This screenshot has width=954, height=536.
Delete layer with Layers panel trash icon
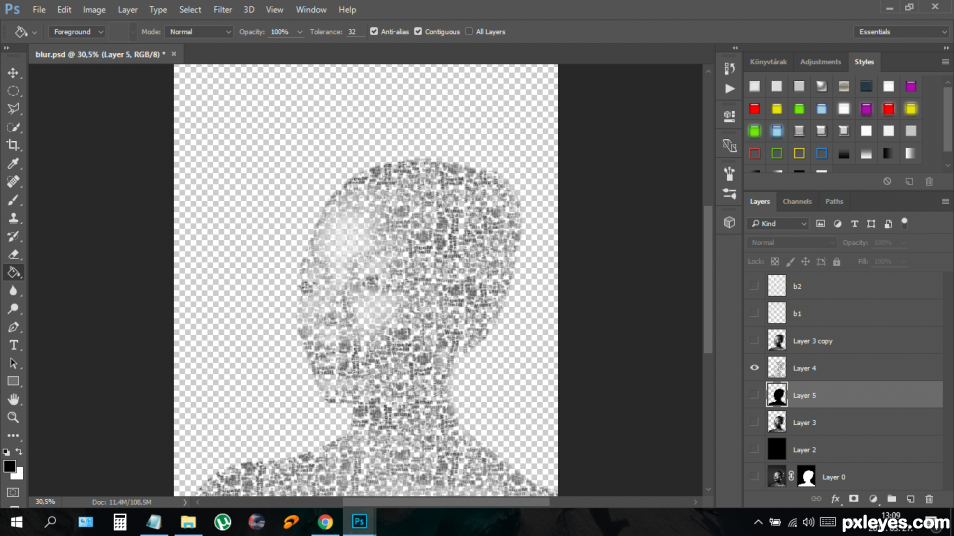(929, 499)
